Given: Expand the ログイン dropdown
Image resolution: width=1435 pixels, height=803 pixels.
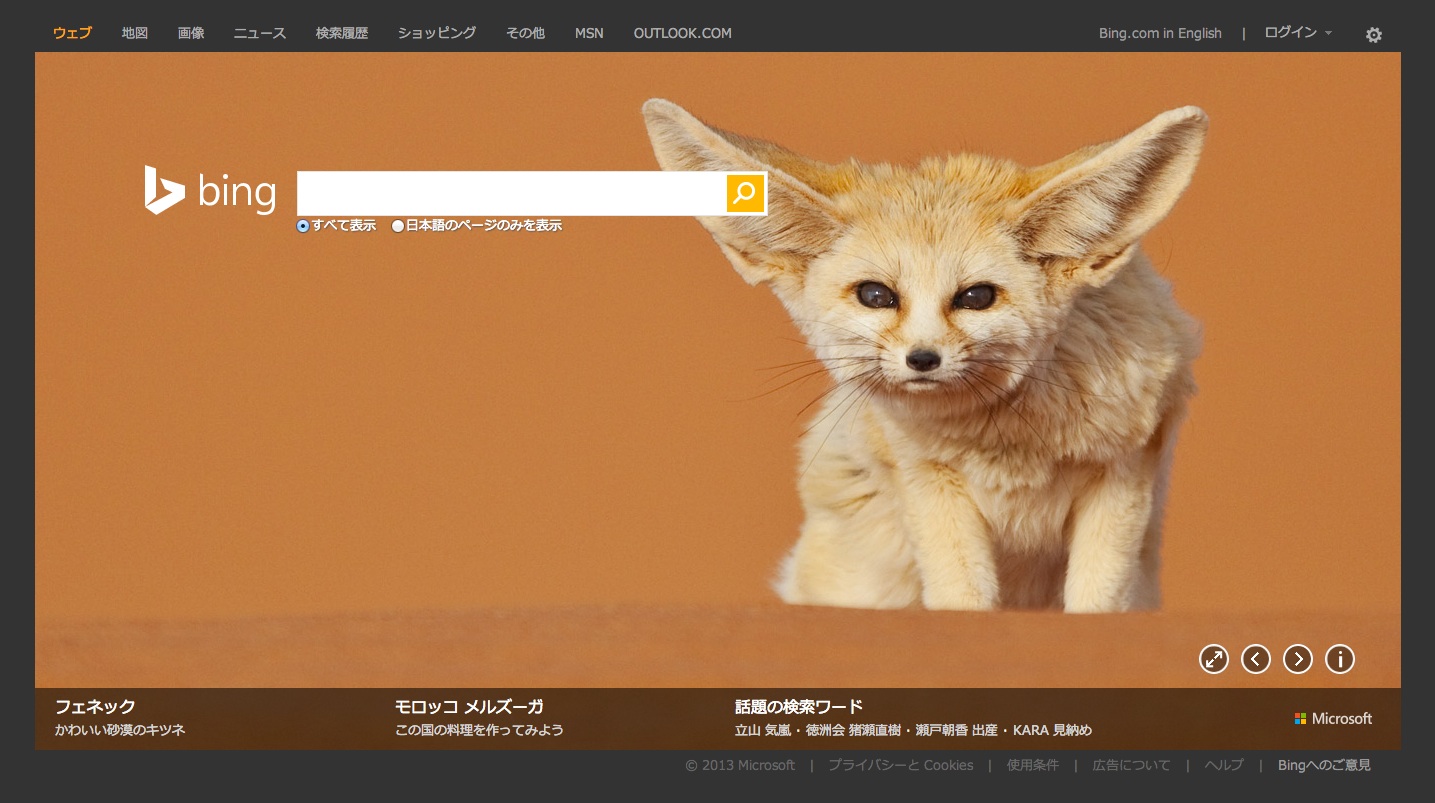Looking at the screenshot, I should coord(1297,33).
